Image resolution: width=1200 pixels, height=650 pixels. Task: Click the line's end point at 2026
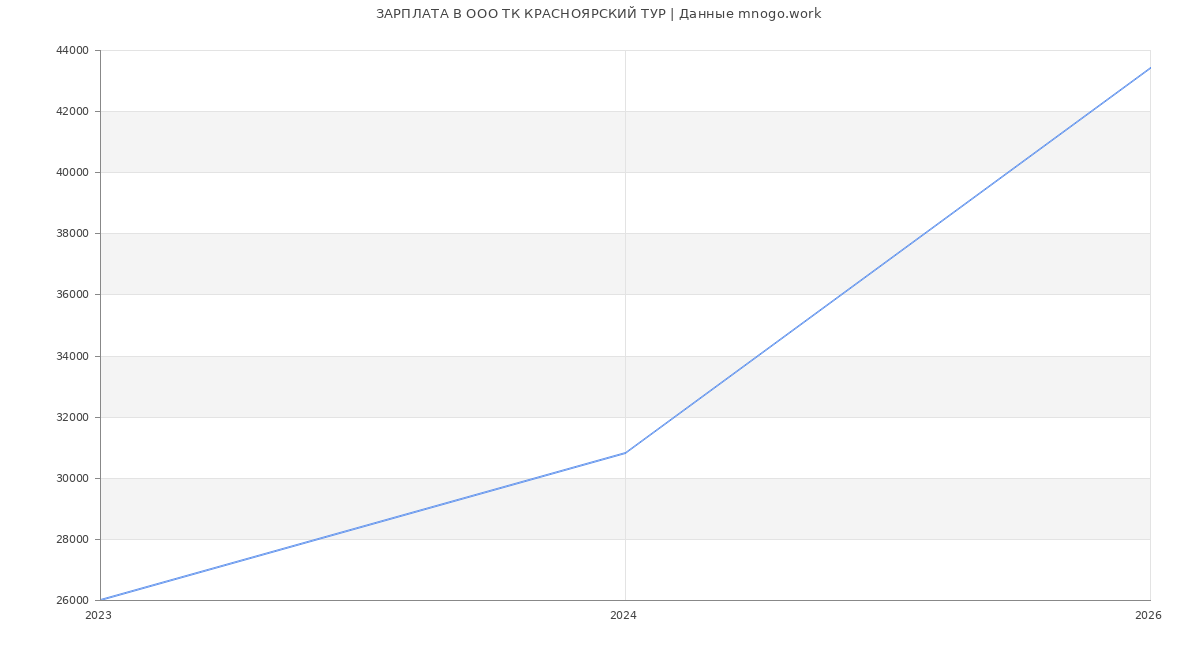(x=1150, y=68)
